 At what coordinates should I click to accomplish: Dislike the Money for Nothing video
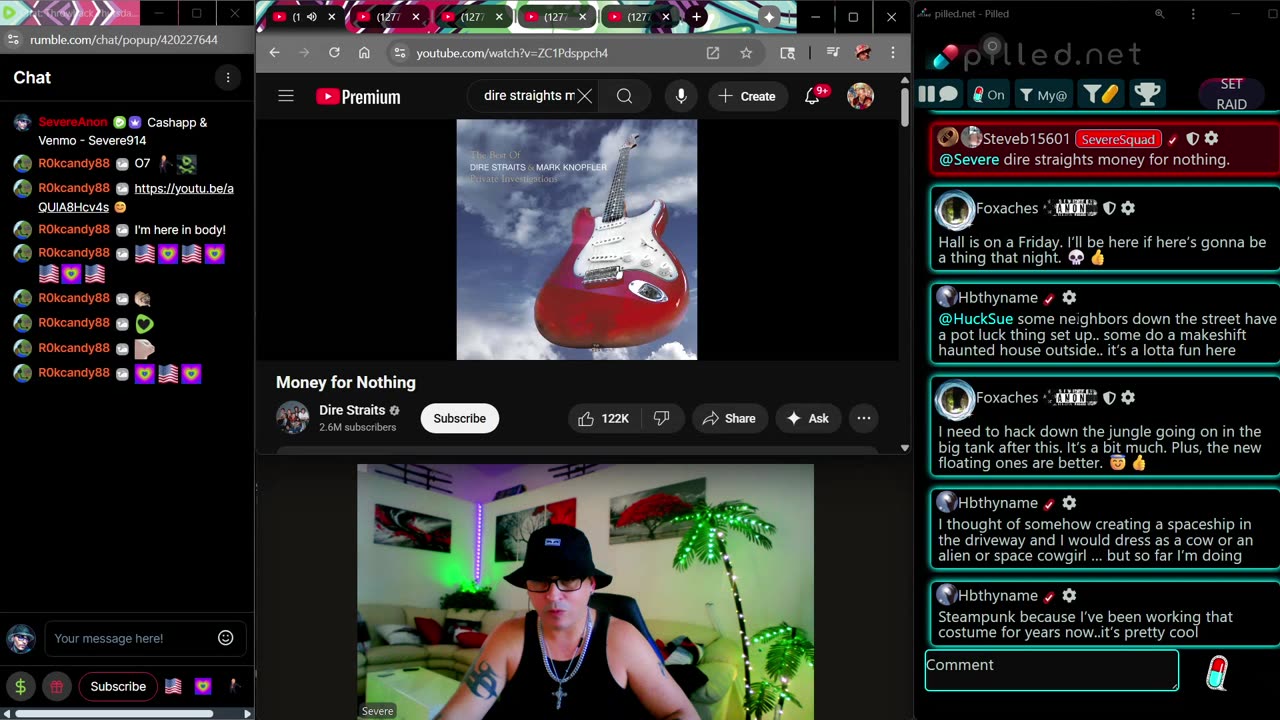click(x=662, y=418)
